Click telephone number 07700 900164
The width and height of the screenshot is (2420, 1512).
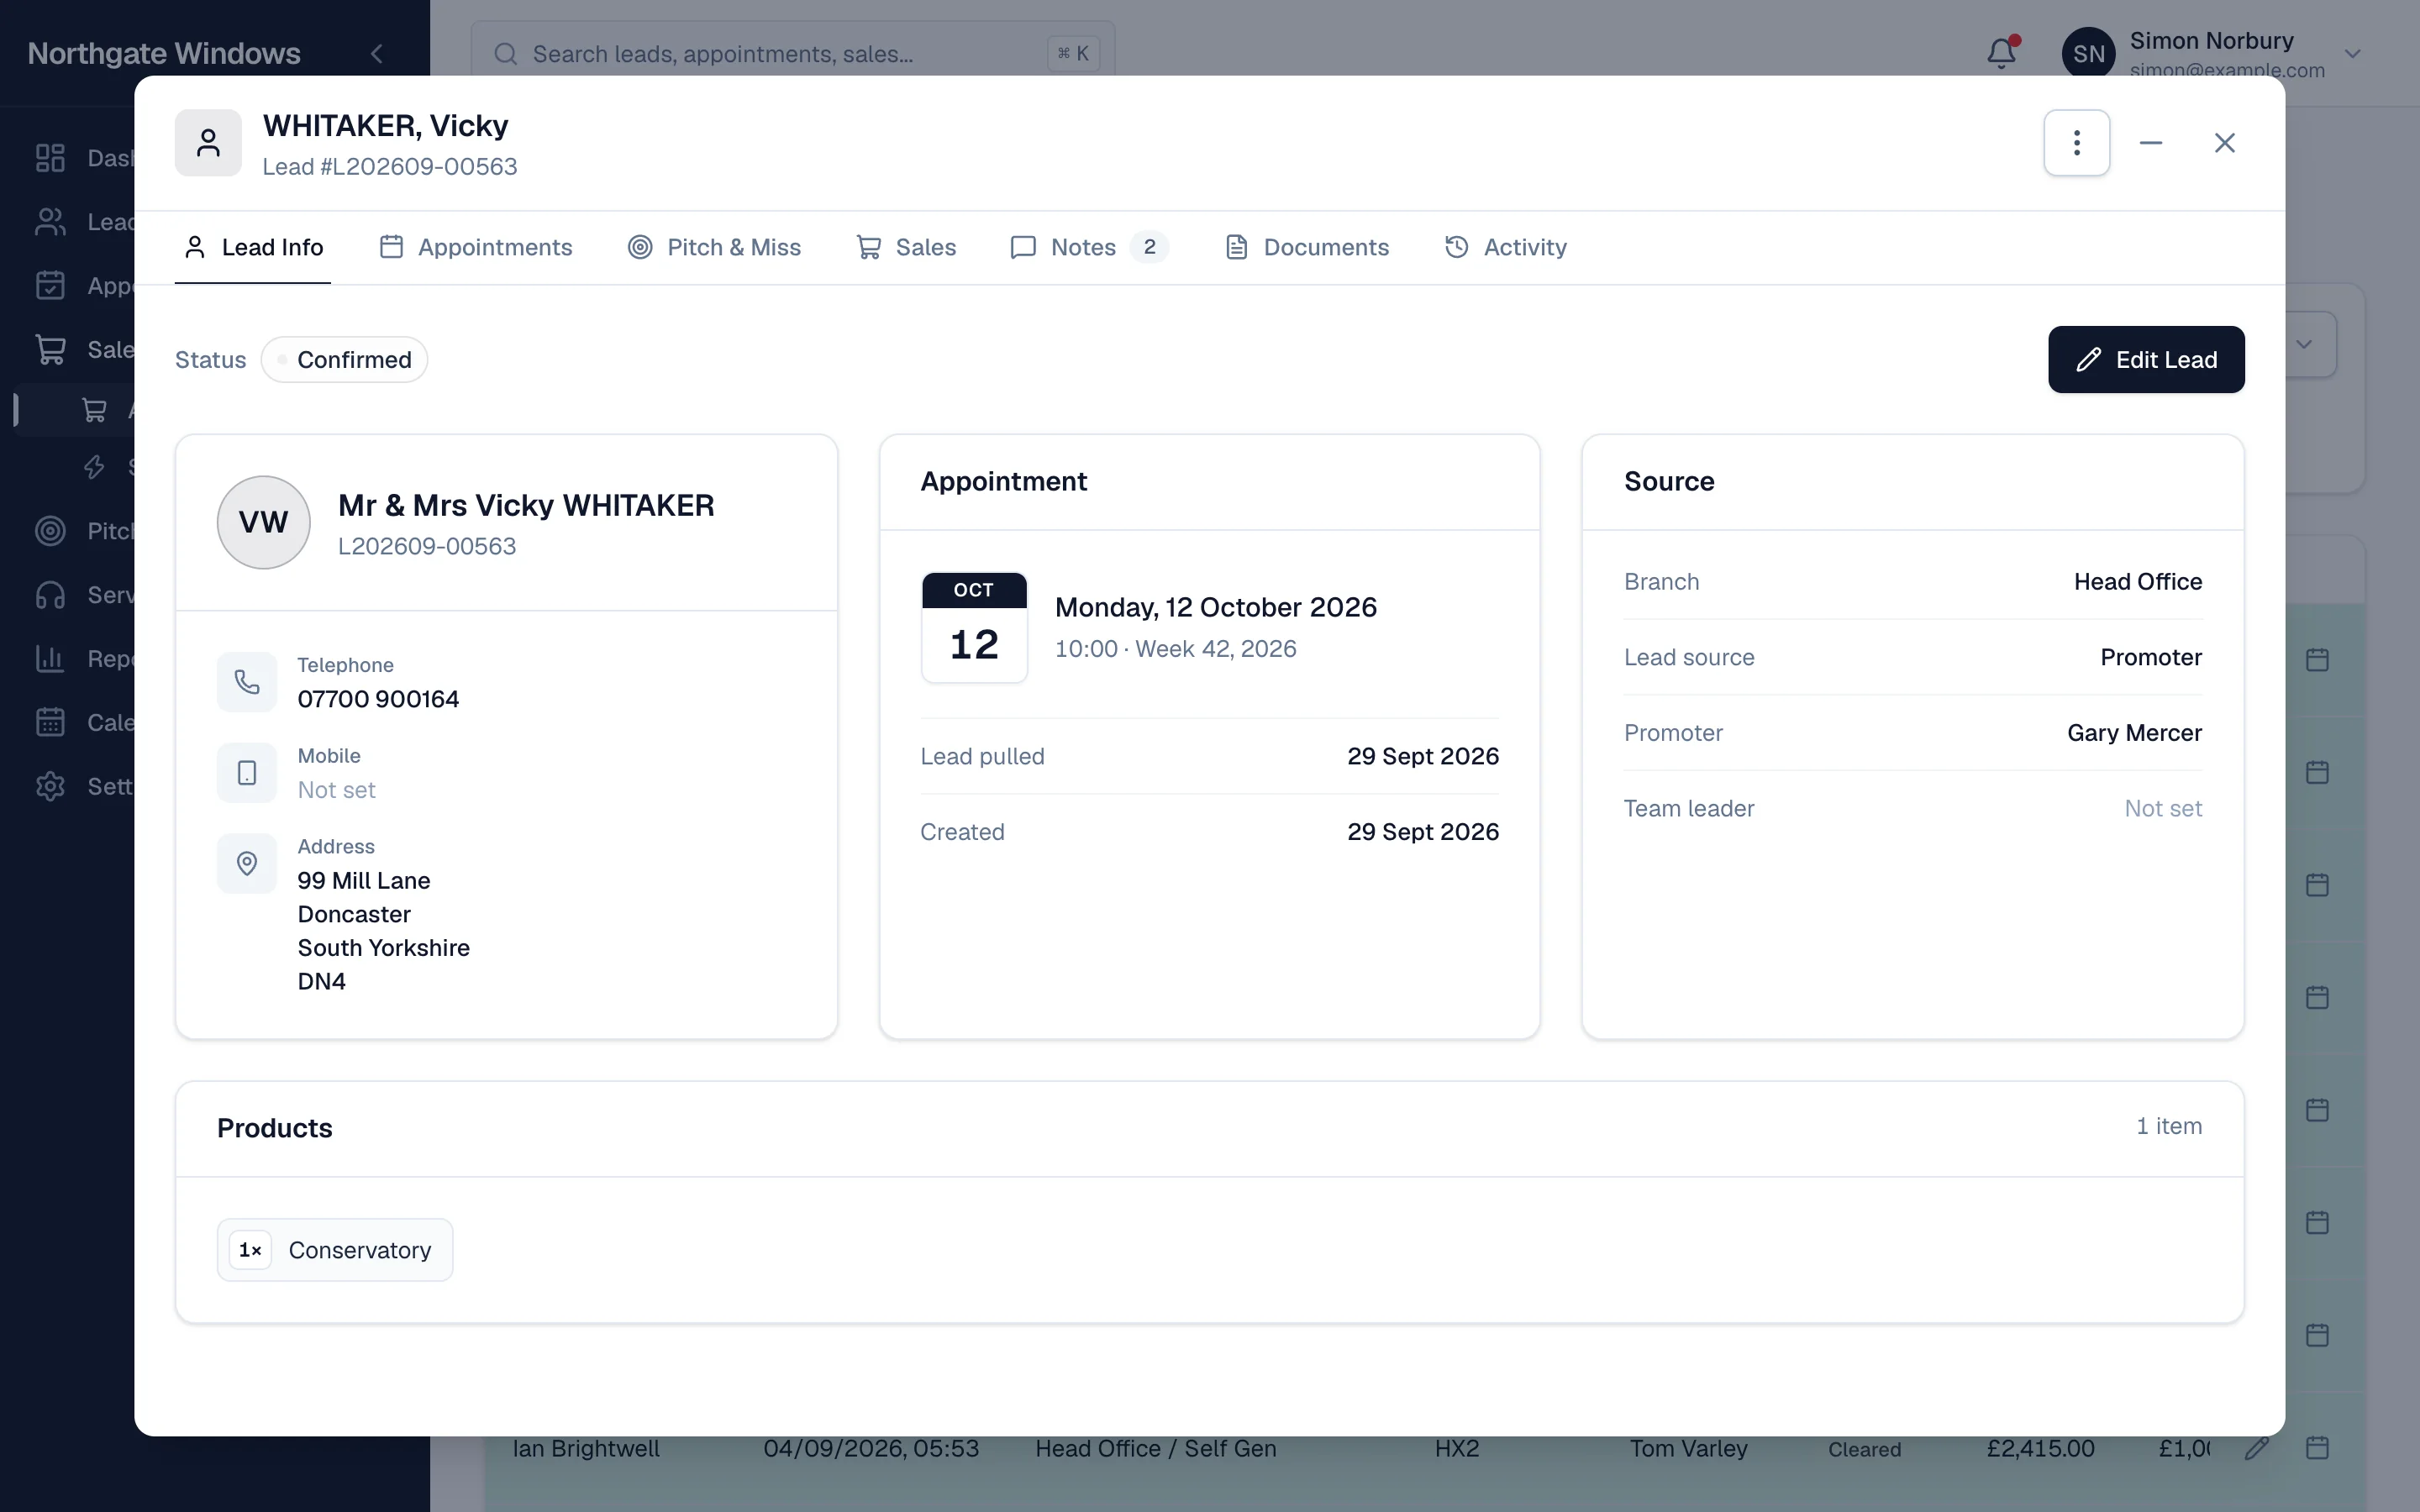[x=378, y=699]
